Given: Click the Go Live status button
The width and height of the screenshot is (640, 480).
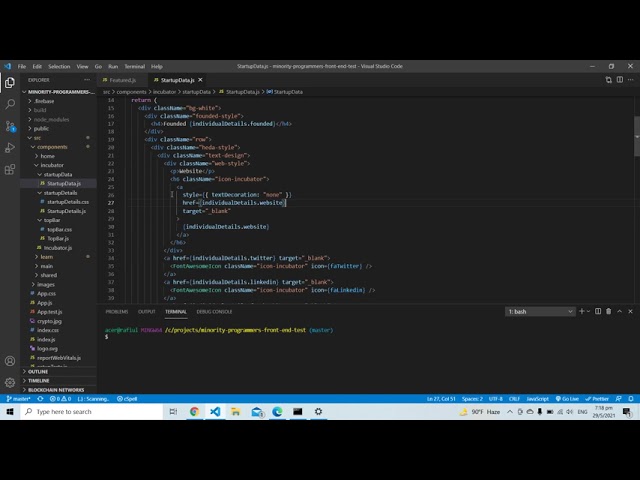Looking at the screenshot, I should [567, 399].
